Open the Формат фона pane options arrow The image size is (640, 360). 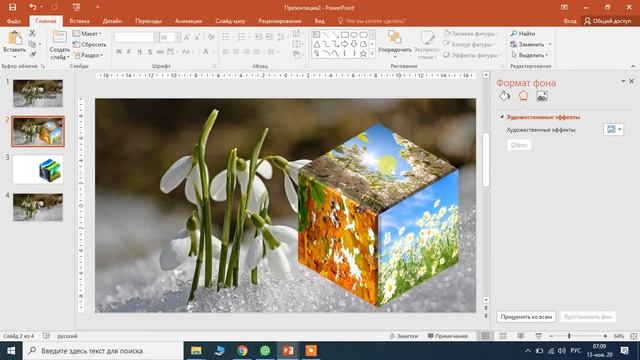pyautogui.click(x=623, y=81)
